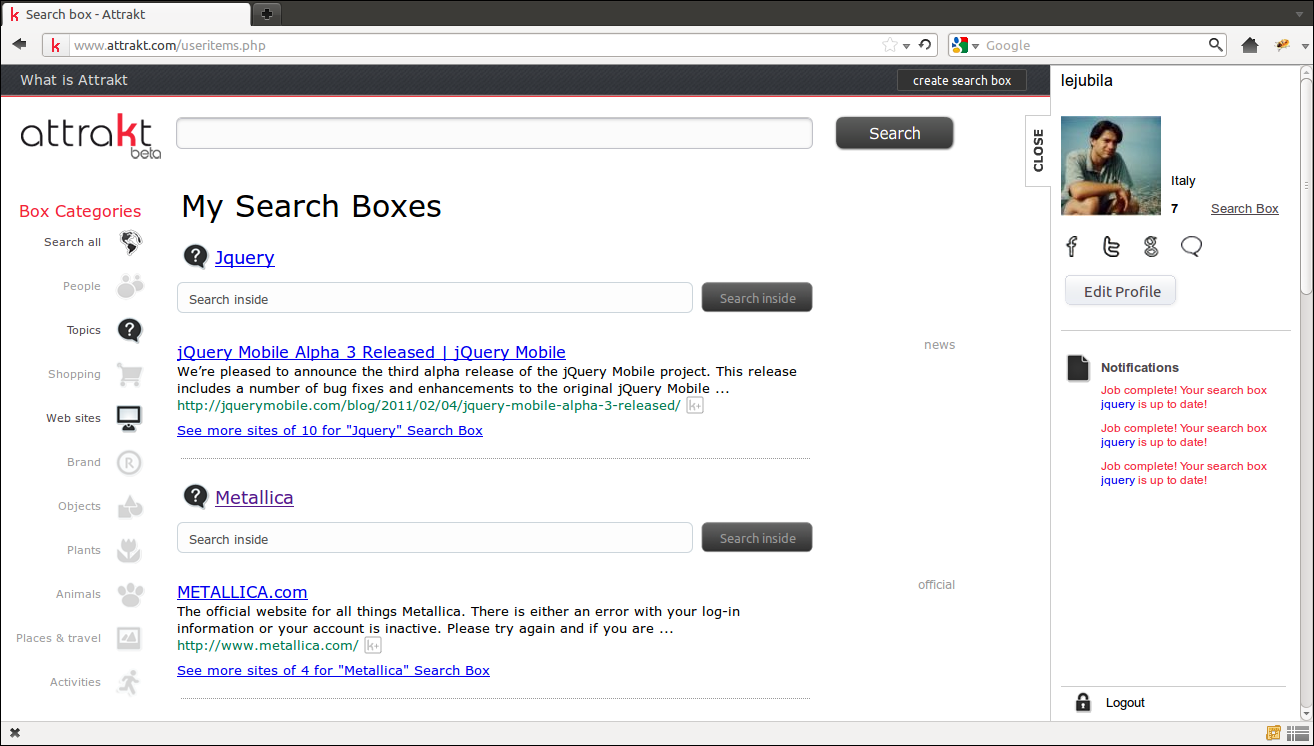The height and width of the screenshot is (746, 1314).
Task: Click the Edit Profile button
Action: point(1121,291)
